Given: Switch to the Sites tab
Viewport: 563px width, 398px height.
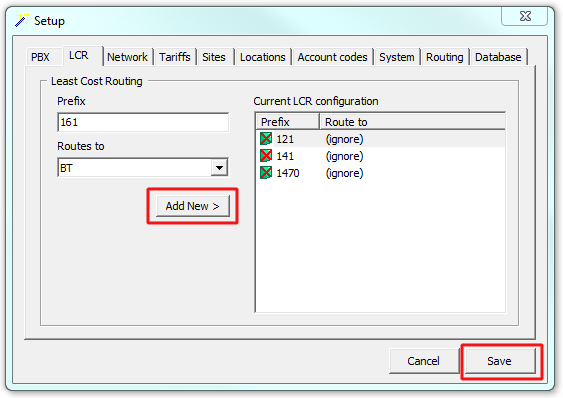Looking at the screenshot, I should coord(214,57).
